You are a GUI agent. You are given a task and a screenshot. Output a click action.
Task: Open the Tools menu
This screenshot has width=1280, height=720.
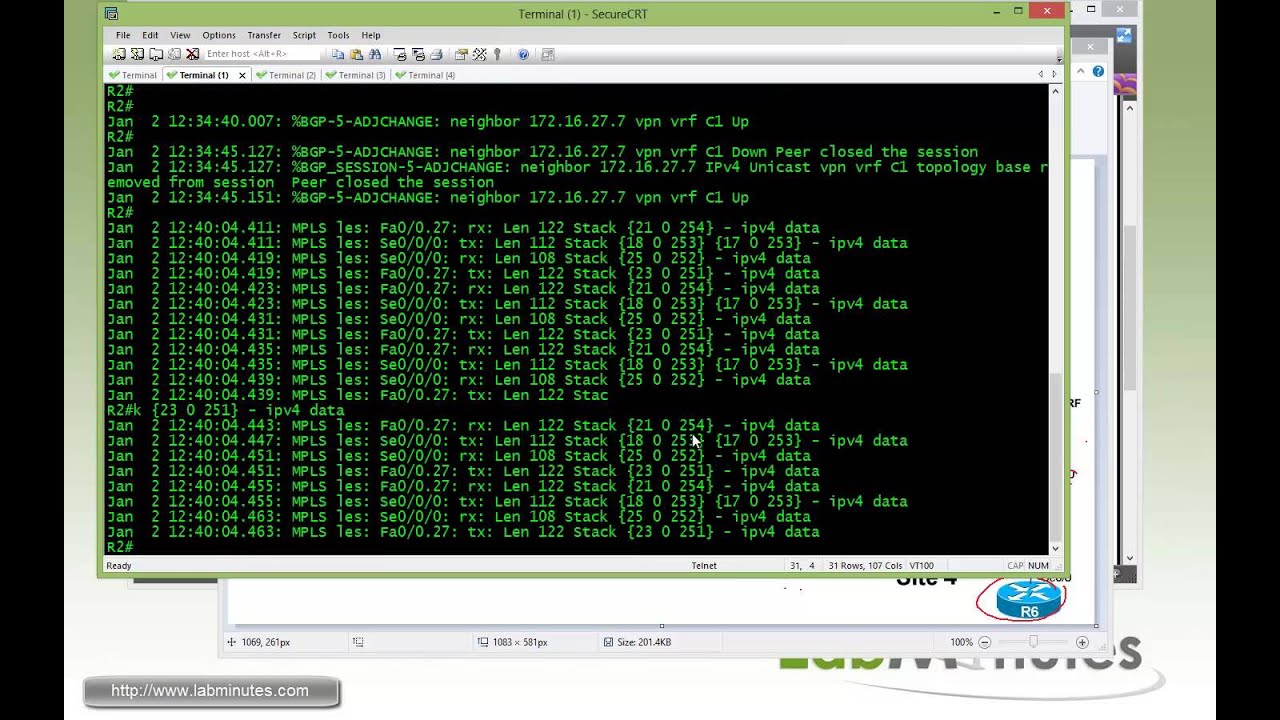pos(338,35)
